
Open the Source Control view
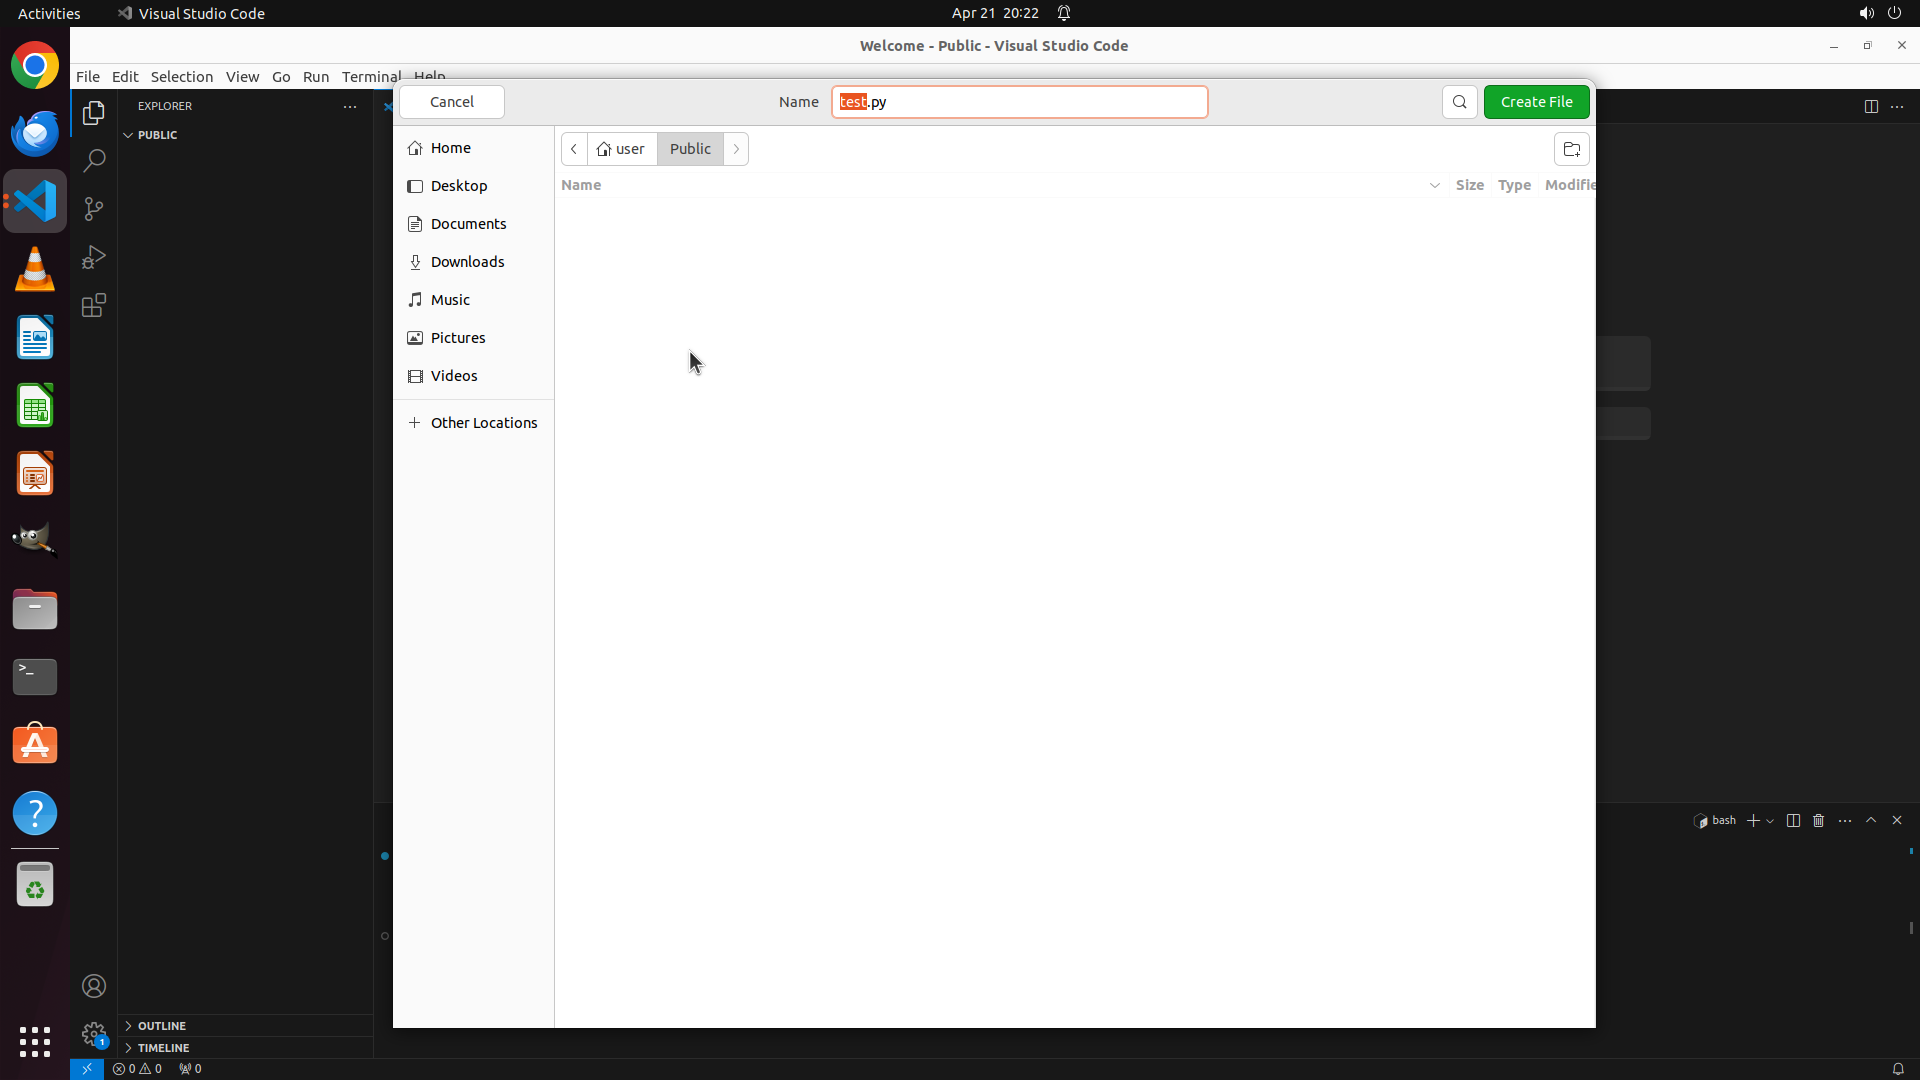click(x=94, y=209)
